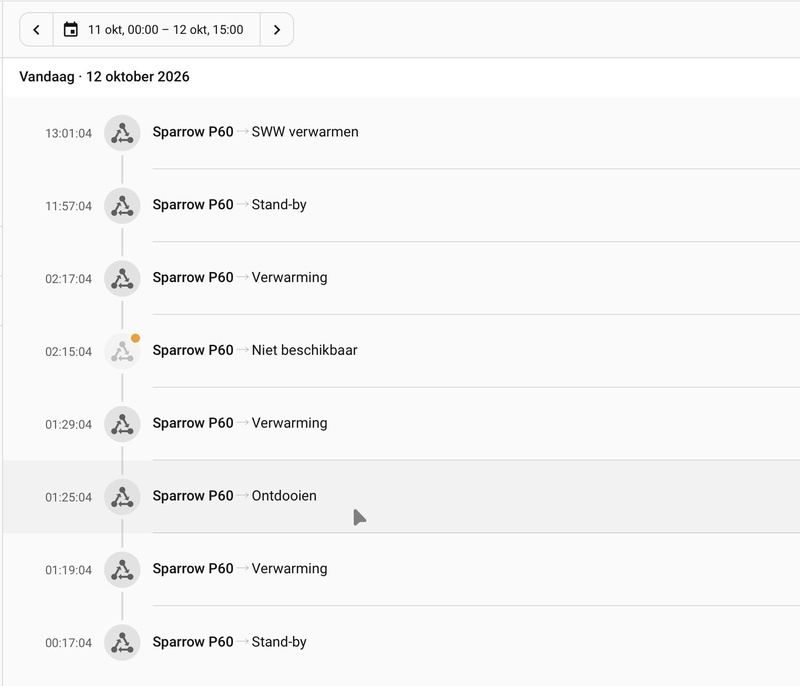Screen dimensions: 800x686
Task: Select the 'Niet beschikbaar' state text
Action: [305, 350]
